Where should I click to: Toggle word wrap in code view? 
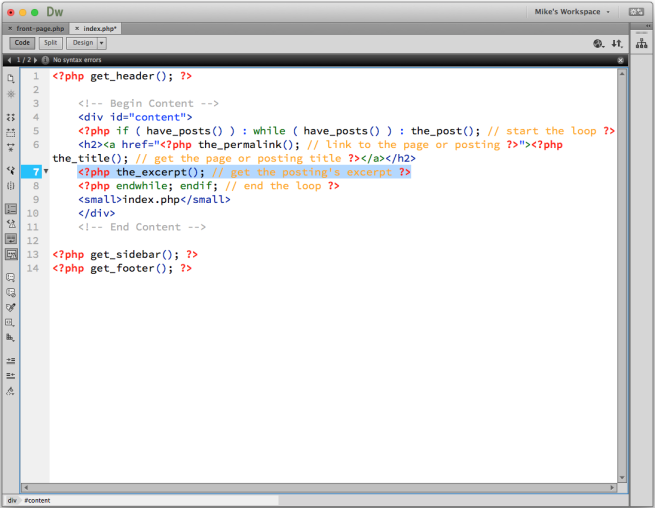point(11,239)
